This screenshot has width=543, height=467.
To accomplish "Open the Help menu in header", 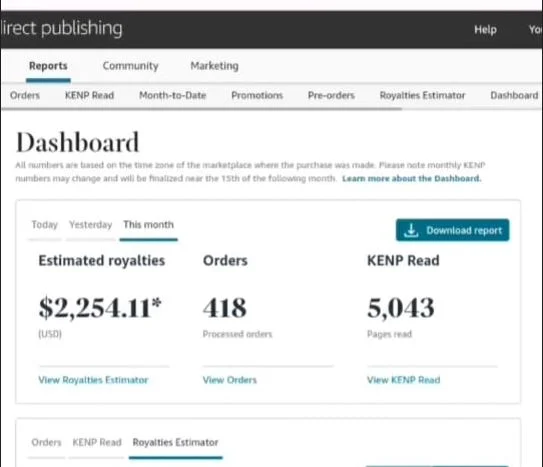I will point(485,30).
